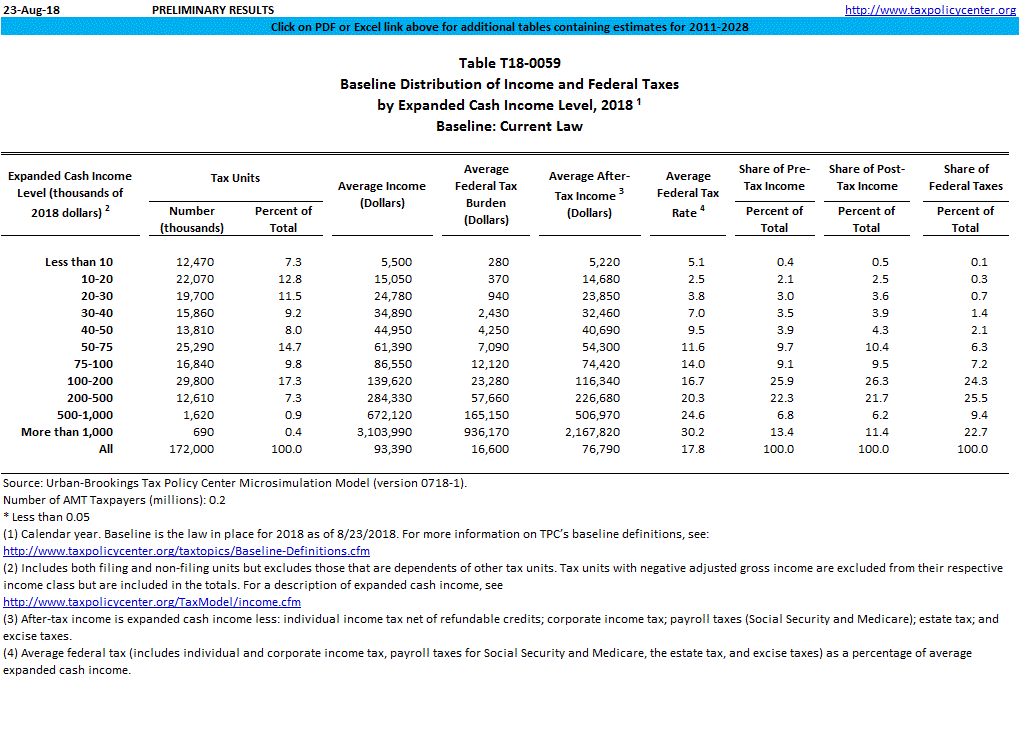Follow the TaxModel/income.cfm link
Viewport: 1019px width, 733px height.
(x=152, y=602)
